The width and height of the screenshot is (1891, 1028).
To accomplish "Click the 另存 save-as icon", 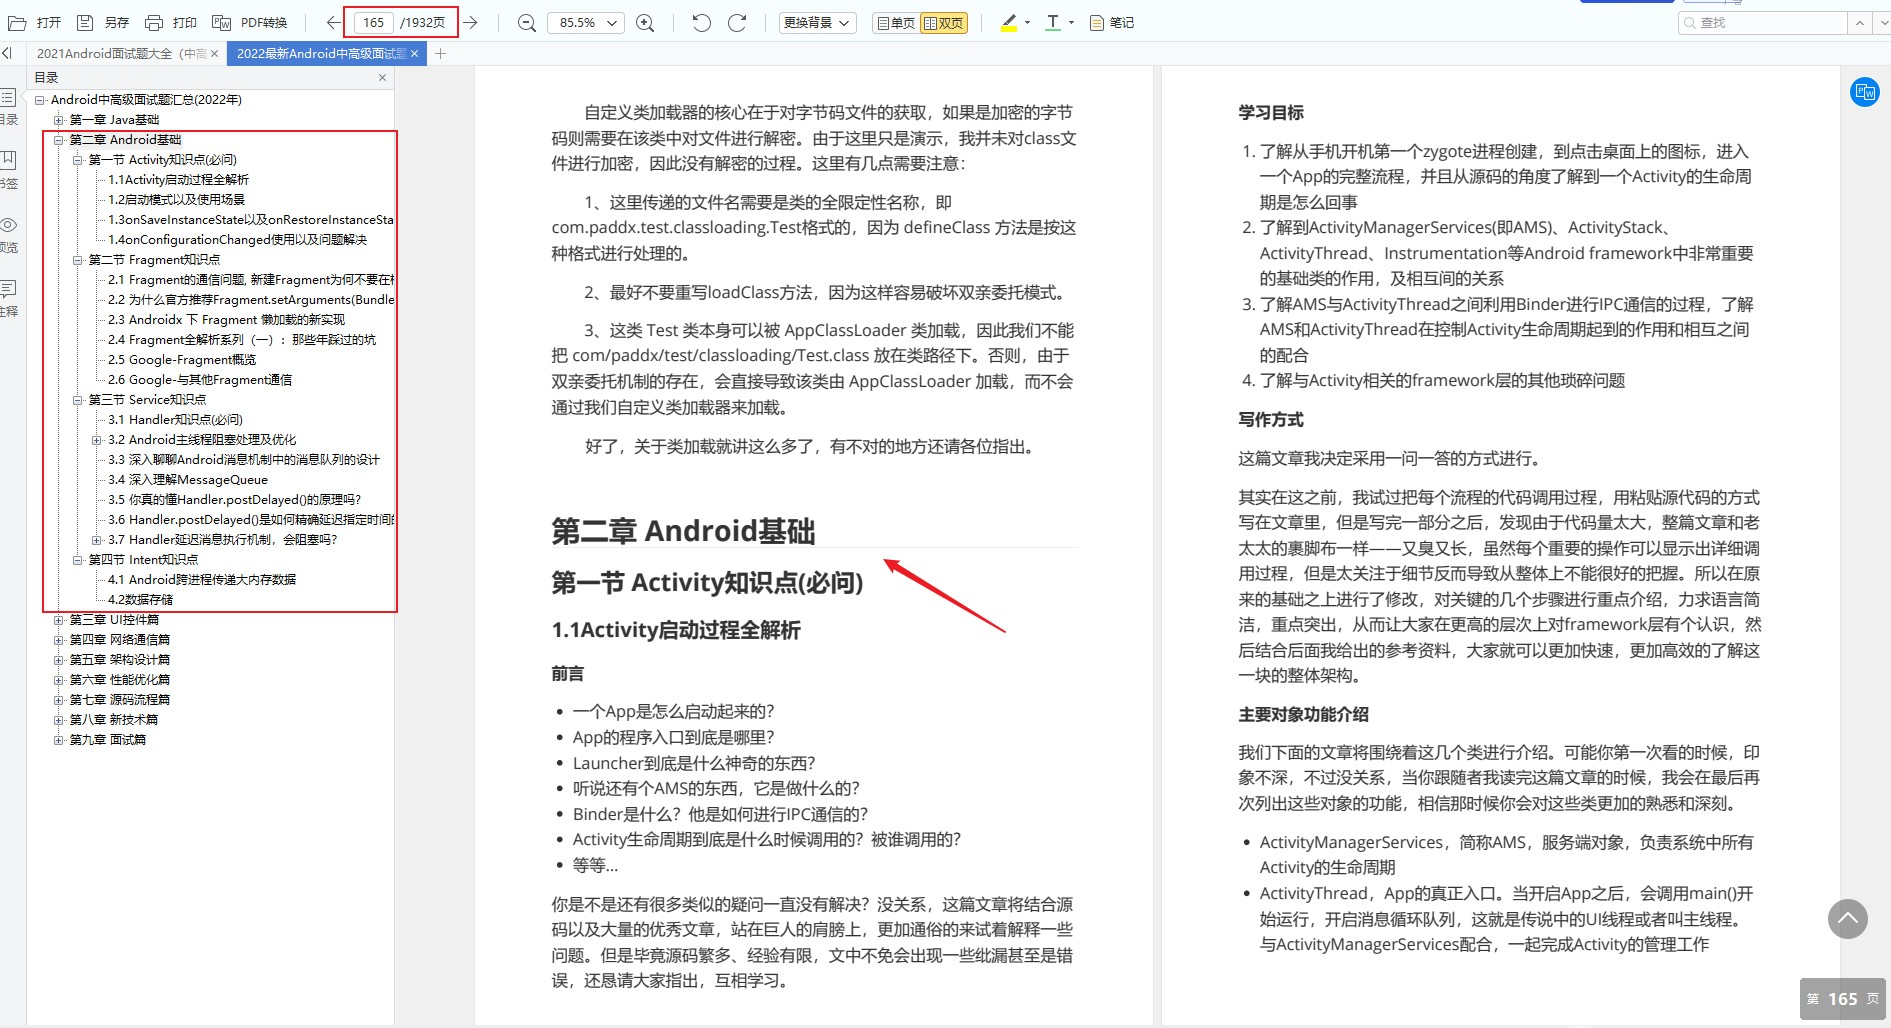I will click(85, 22).
